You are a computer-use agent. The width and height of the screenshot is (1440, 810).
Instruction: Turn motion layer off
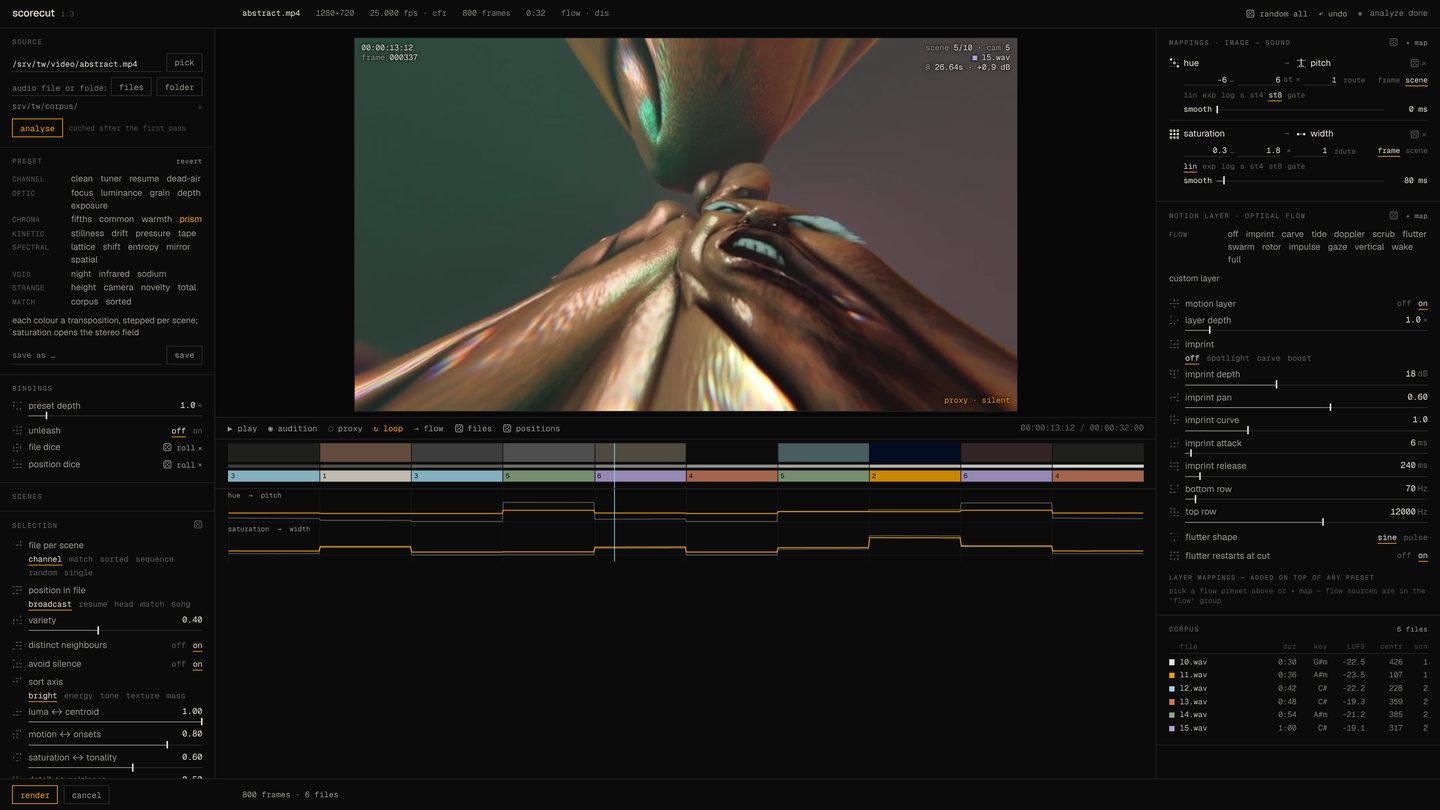click(1404, 304)
